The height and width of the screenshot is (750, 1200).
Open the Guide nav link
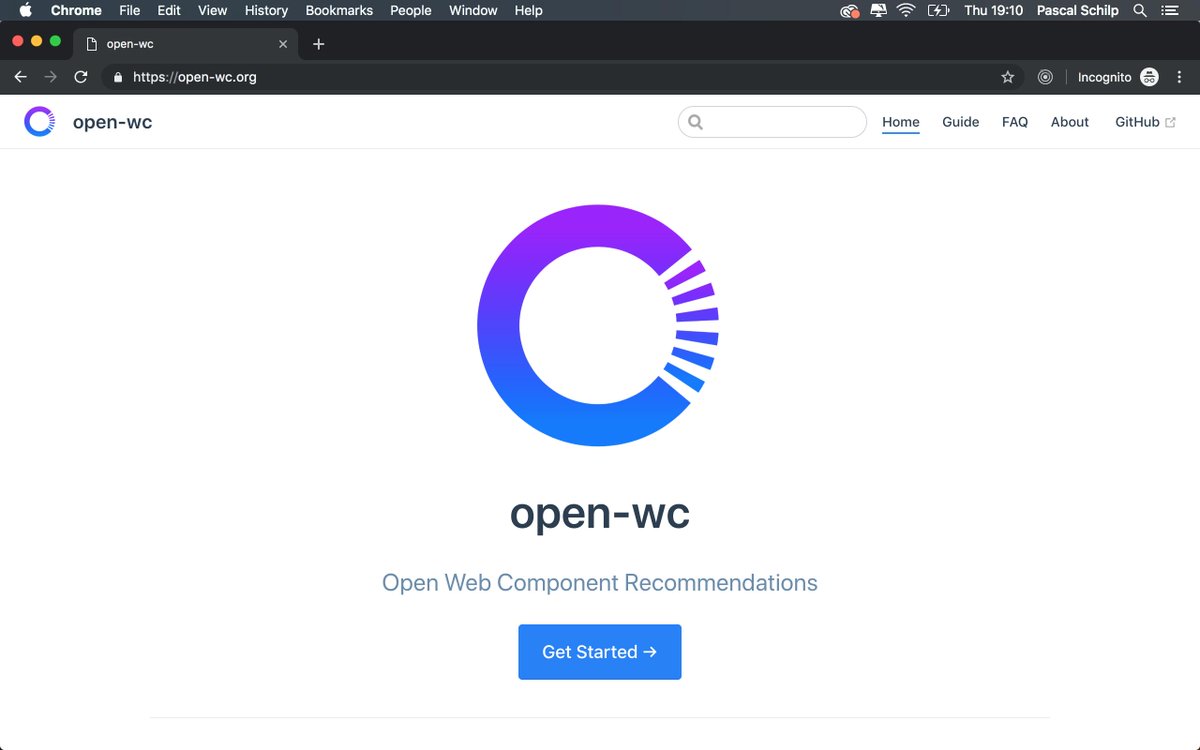[960, 122]
